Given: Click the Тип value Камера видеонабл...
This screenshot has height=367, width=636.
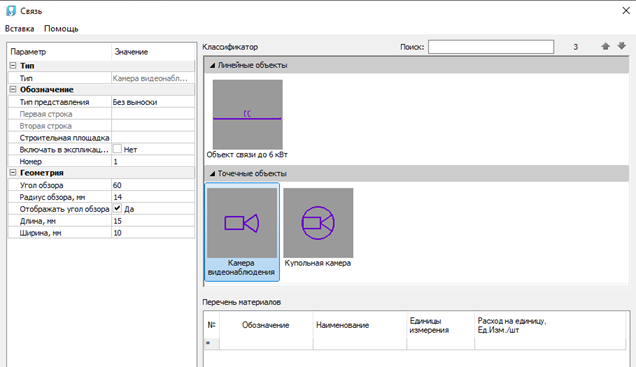Looking at the screenshot, I should click(x=153, y=78).
